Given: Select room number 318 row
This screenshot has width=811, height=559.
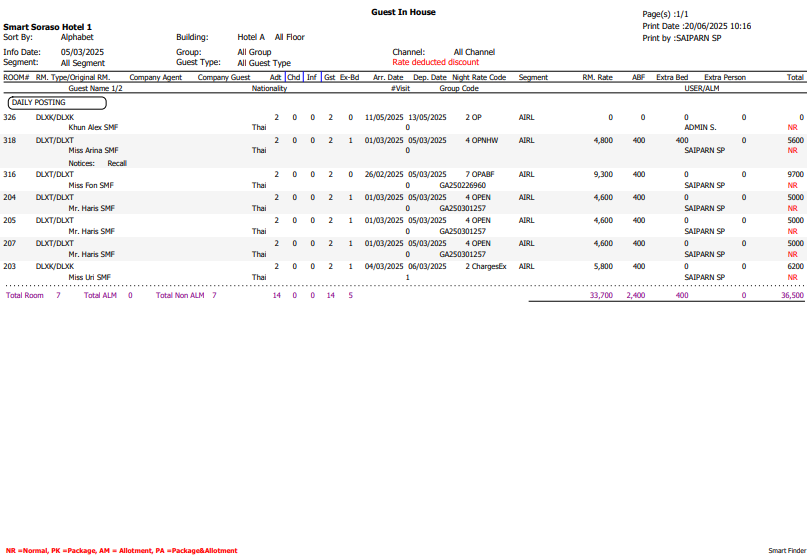Looking at the screenshot, I should click(x=10, y=140).
